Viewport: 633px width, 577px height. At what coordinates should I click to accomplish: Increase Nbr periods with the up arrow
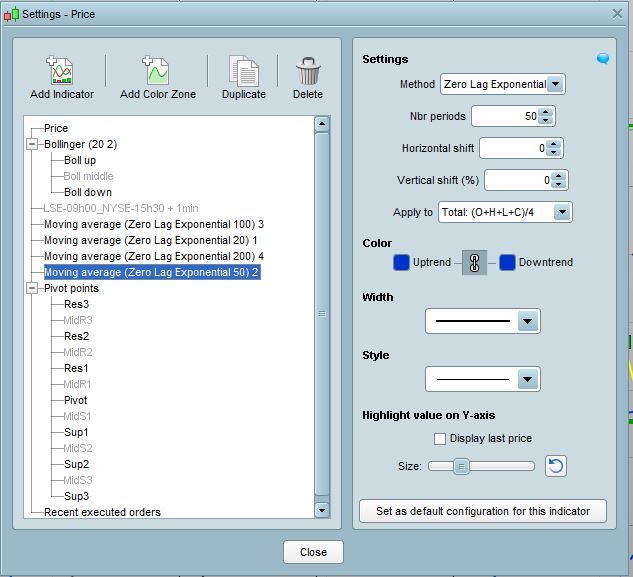tap(545, 112)
